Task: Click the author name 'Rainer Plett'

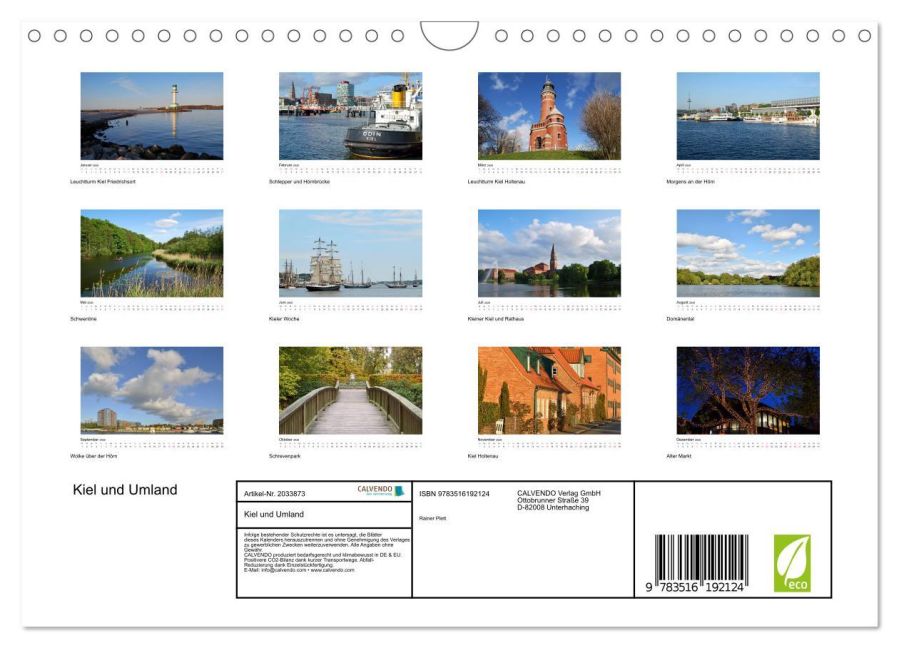Action: pyautogui.click(x=432, y=518)
